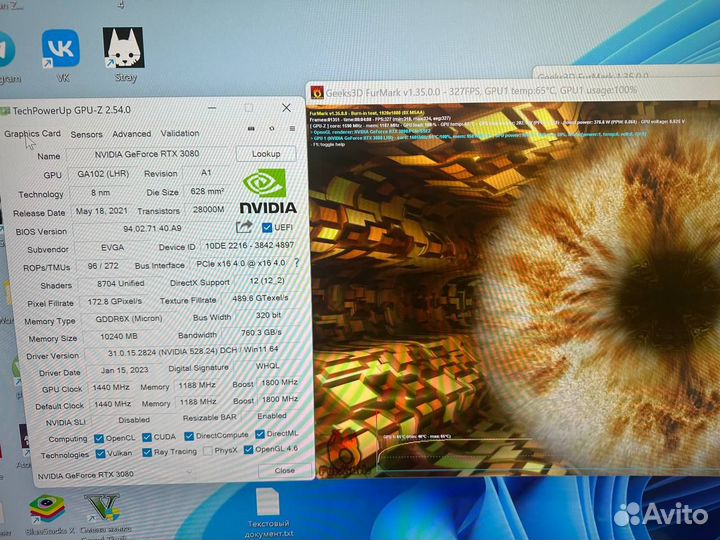Click the Release Date value May 18, 2021

click(x=101, y=211)
